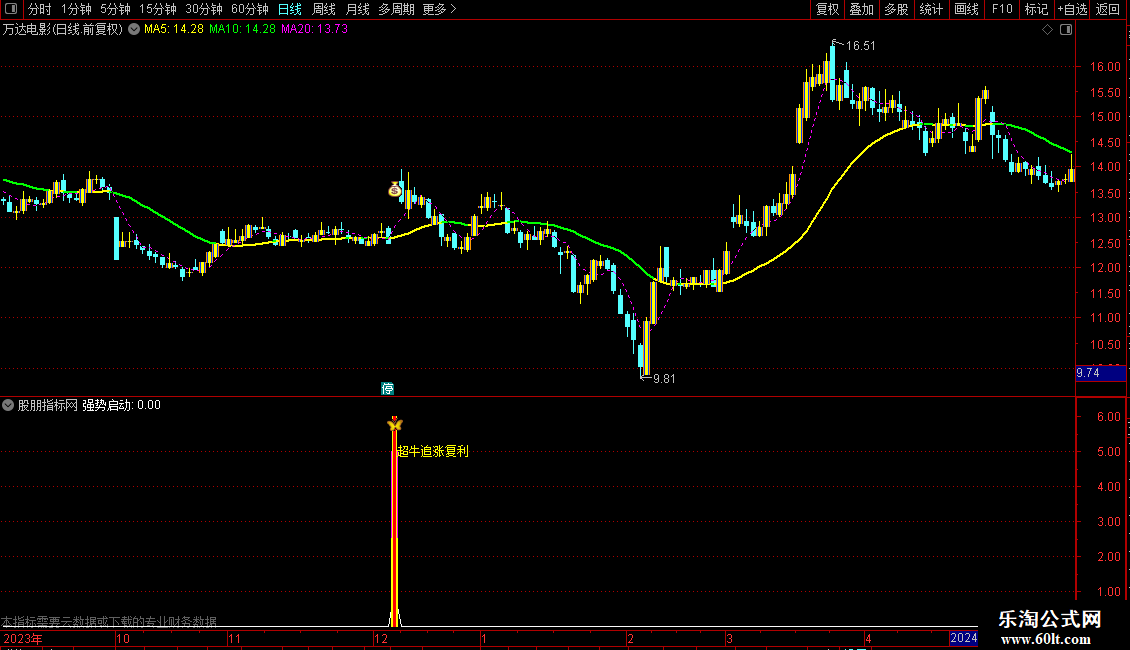Switch to 日线 daily chart

pos(290,9)
